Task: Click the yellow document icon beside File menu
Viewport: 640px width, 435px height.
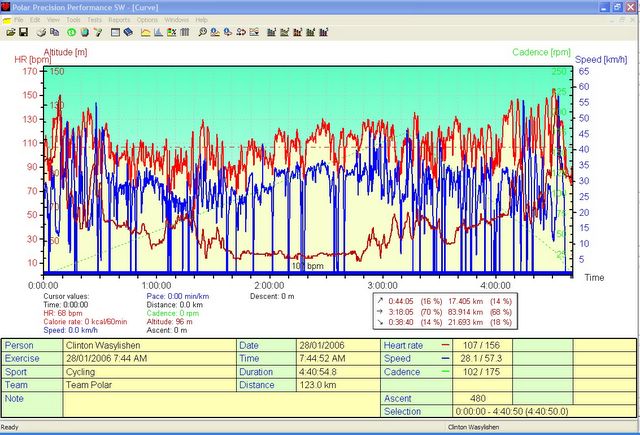Action: click(7, 20)
